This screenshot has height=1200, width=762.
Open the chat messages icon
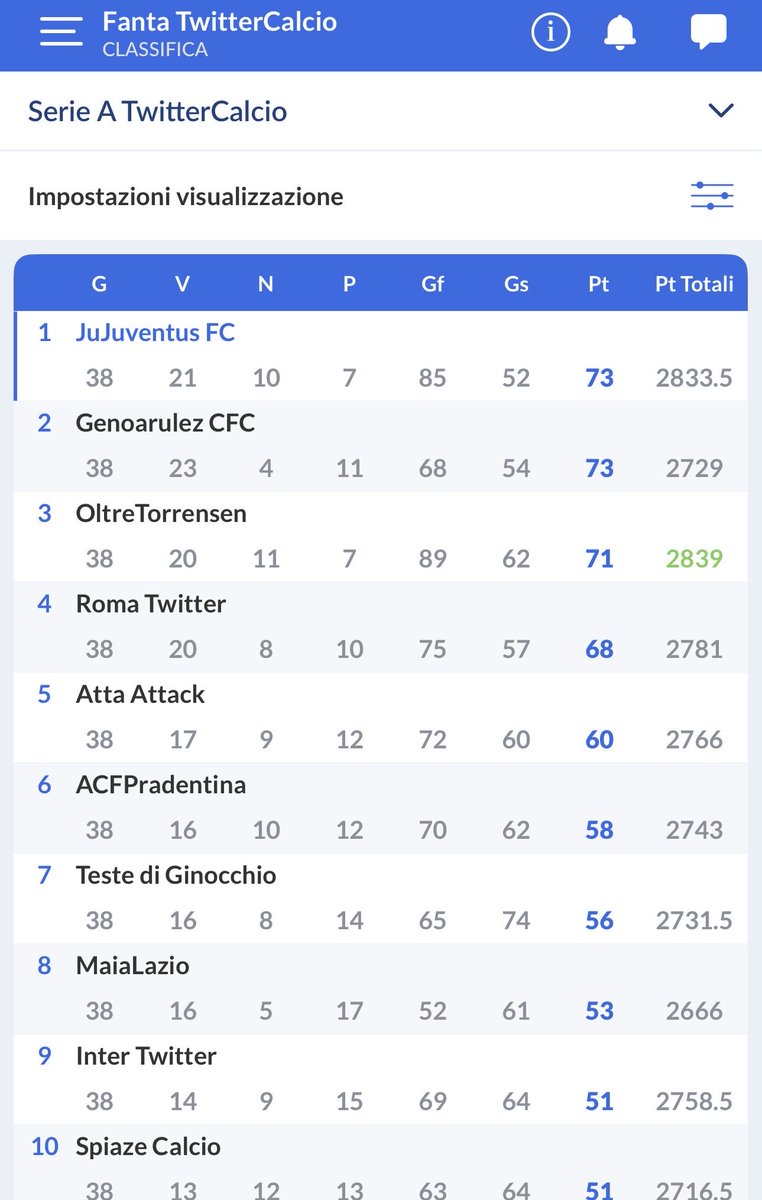click(x=708, y=33)
